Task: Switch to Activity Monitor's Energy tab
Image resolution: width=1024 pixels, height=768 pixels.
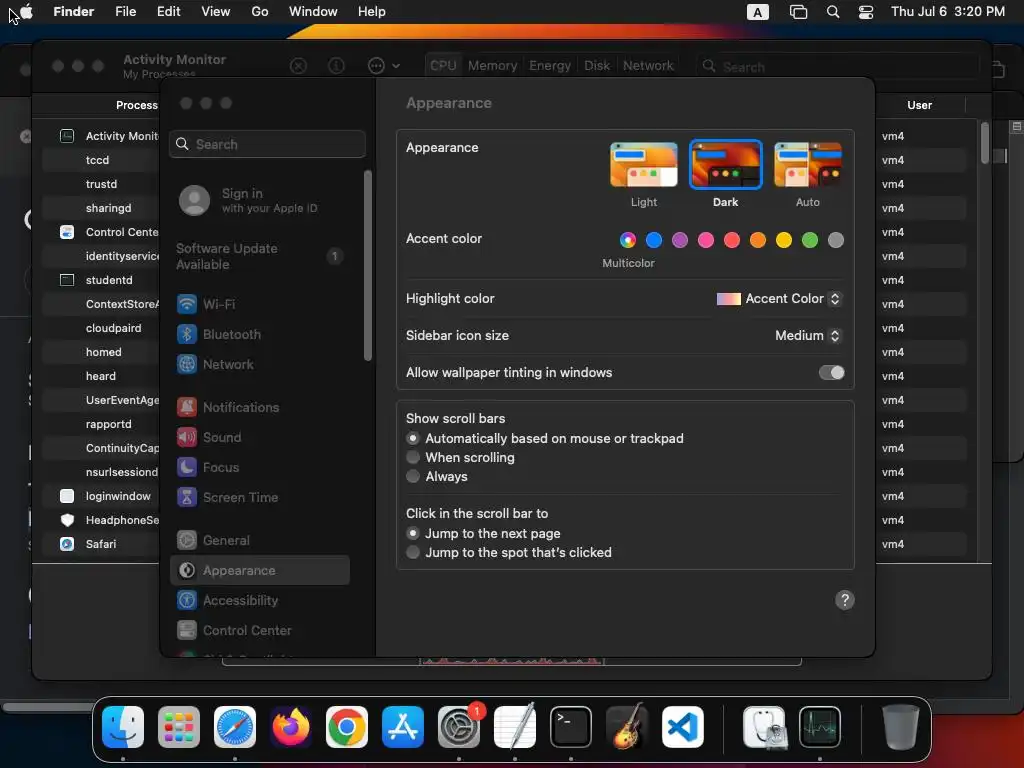Action: 550,66
